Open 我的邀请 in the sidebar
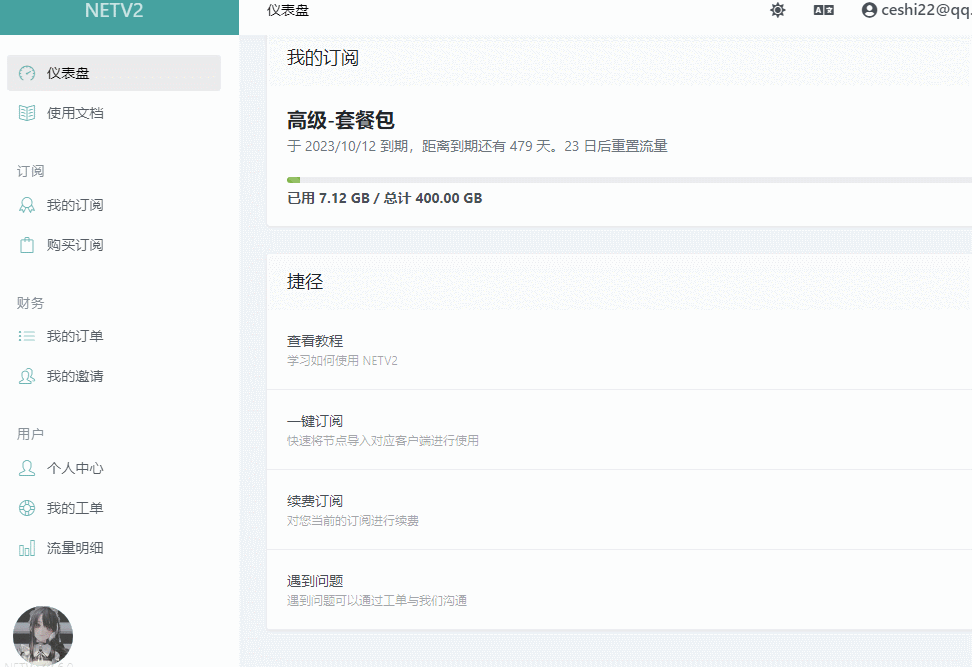 pos(114,376)
